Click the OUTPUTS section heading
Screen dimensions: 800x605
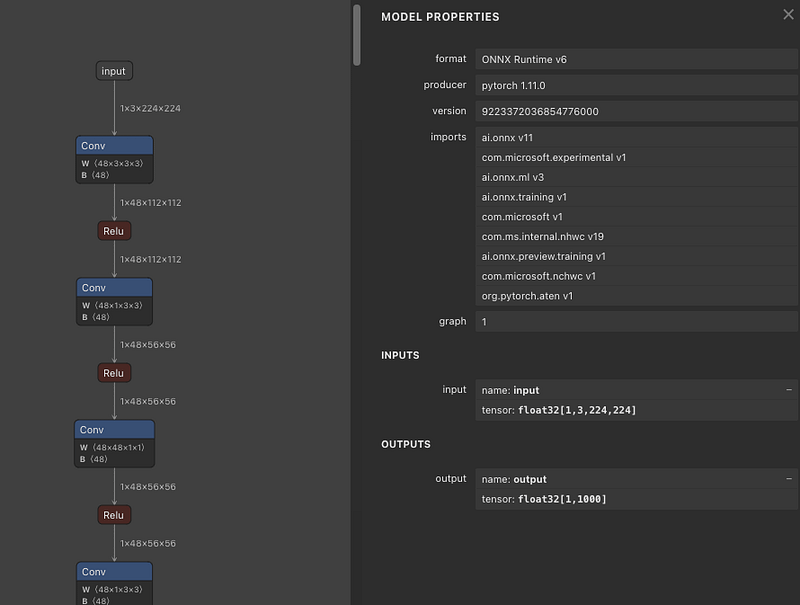(x=406, y=444)
